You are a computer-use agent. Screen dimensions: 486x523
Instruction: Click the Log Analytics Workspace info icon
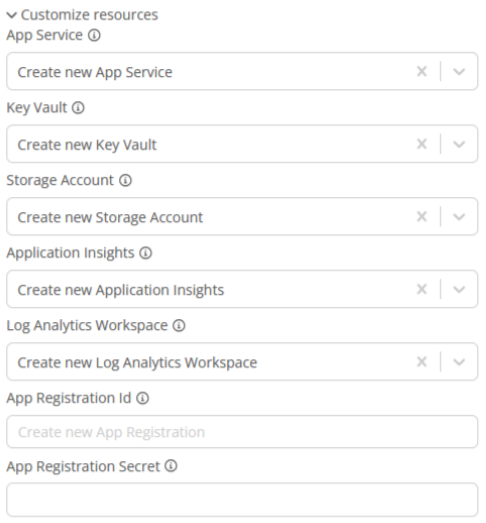(x=179, y=326)
